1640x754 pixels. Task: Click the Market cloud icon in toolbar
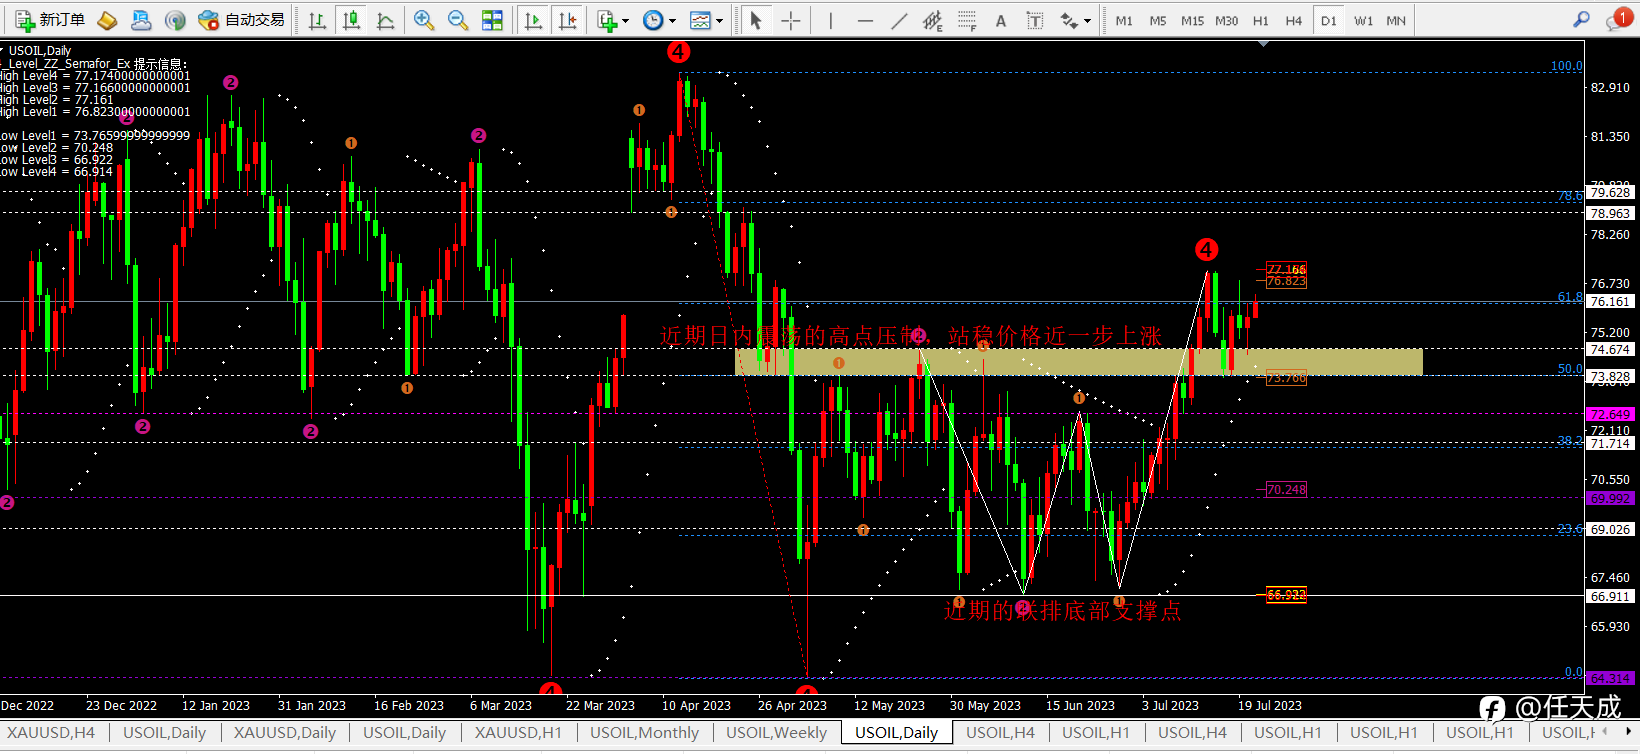[141, 20]
